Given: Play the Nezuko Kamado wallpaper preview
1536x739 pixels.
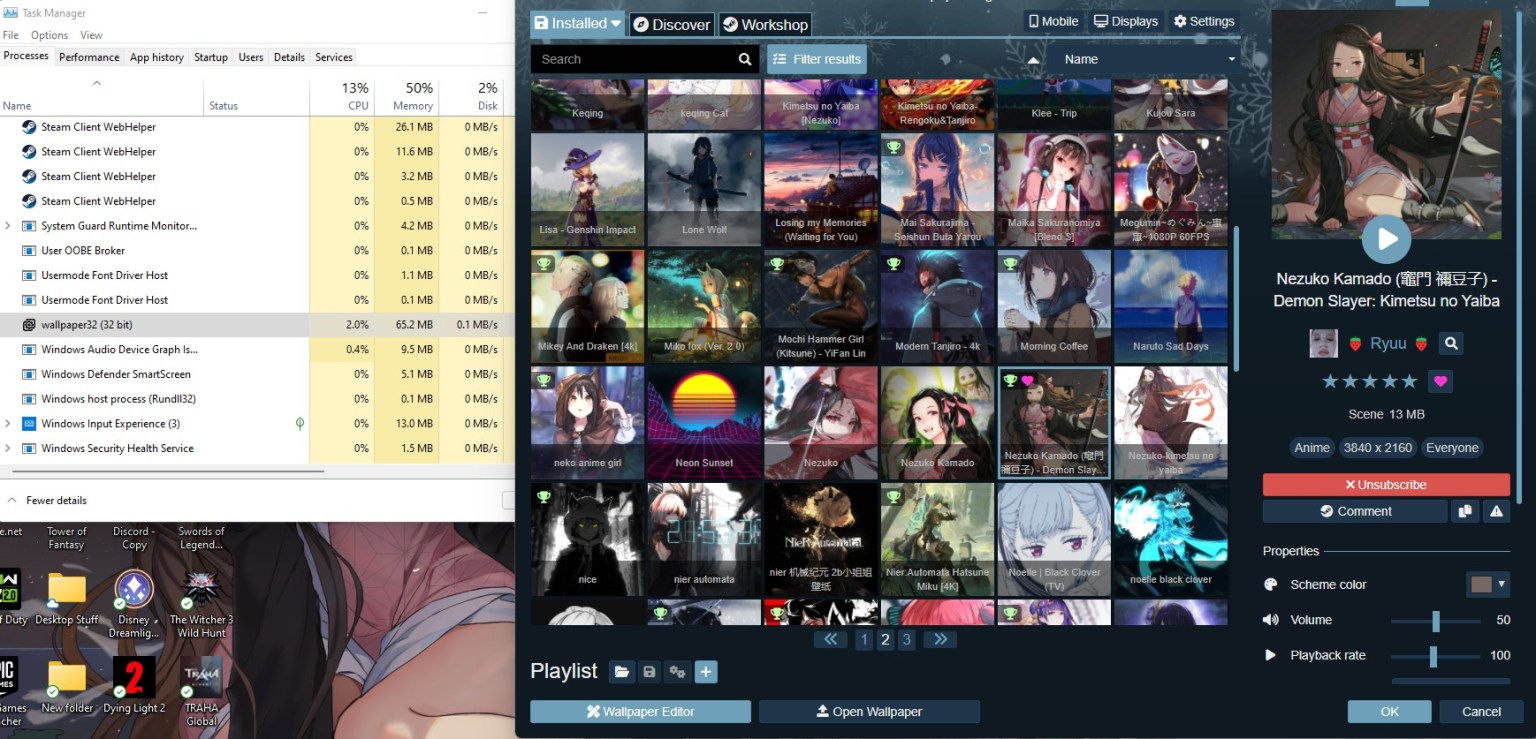Looking at the screenshot, I should click(1386, 239).
